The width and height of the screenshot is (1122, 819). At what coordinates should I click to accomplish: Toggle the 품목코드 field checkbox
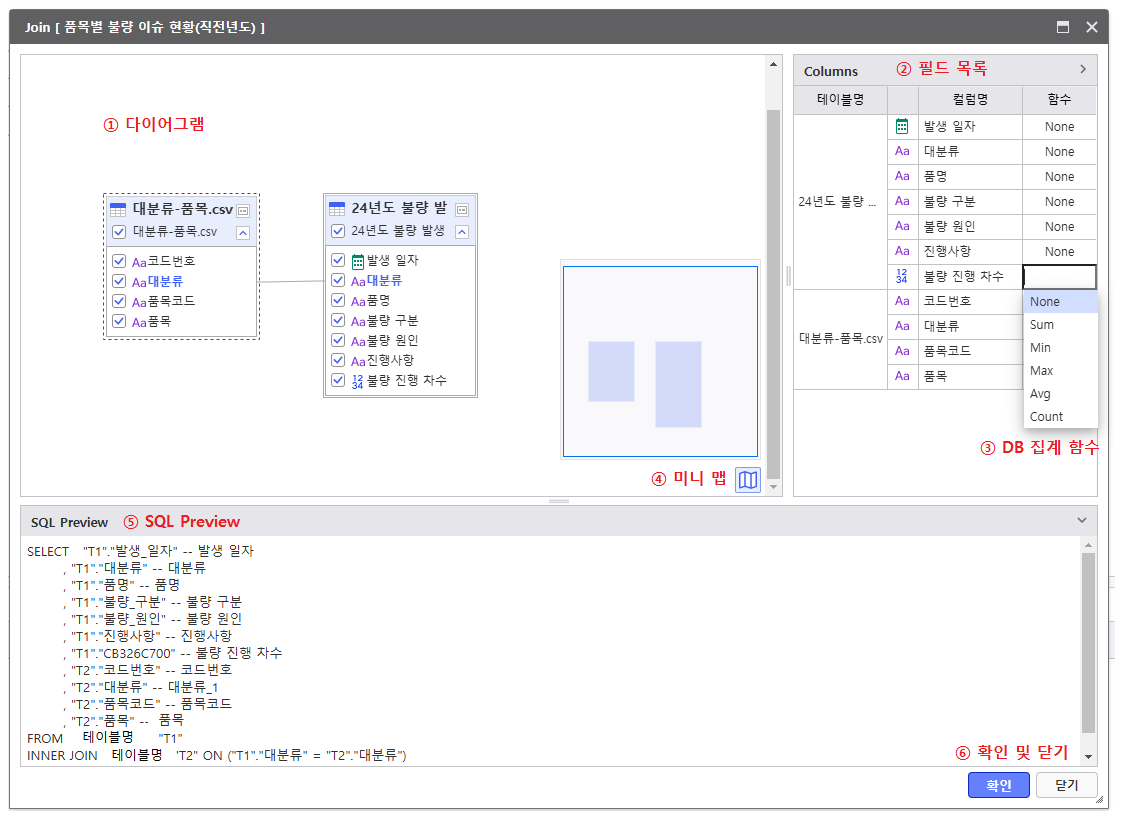tap(119, 301)
